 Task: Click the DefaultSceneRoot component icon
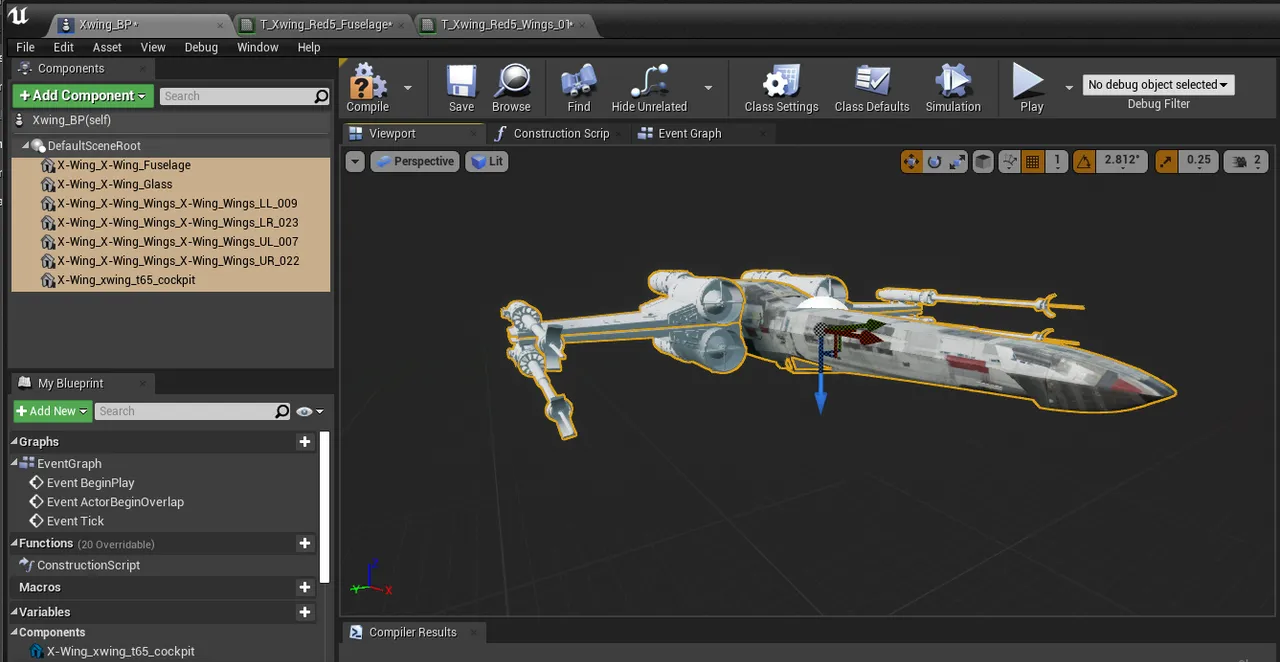(39, 146)
